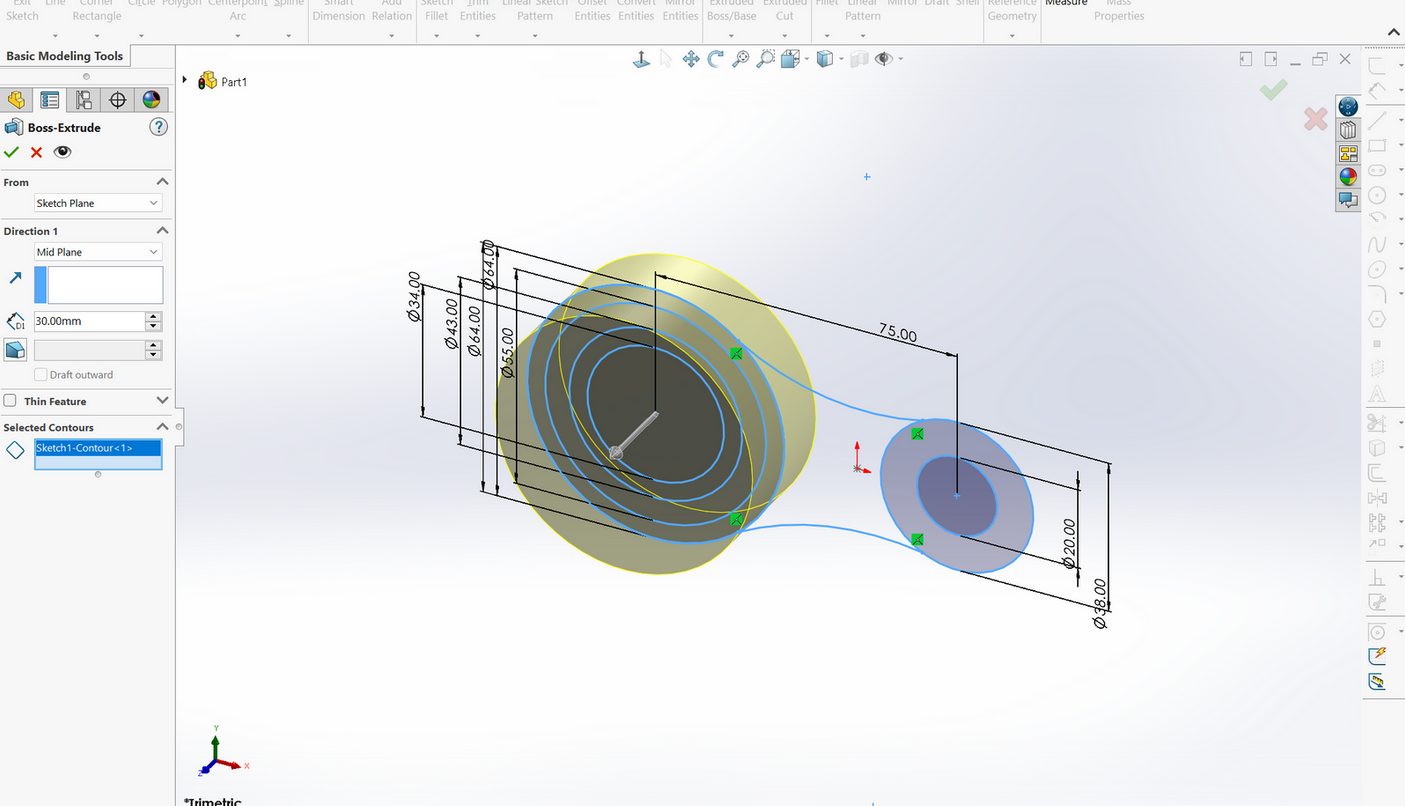
Task: Toggle the left panel collapse window button
Action: 1245,60
